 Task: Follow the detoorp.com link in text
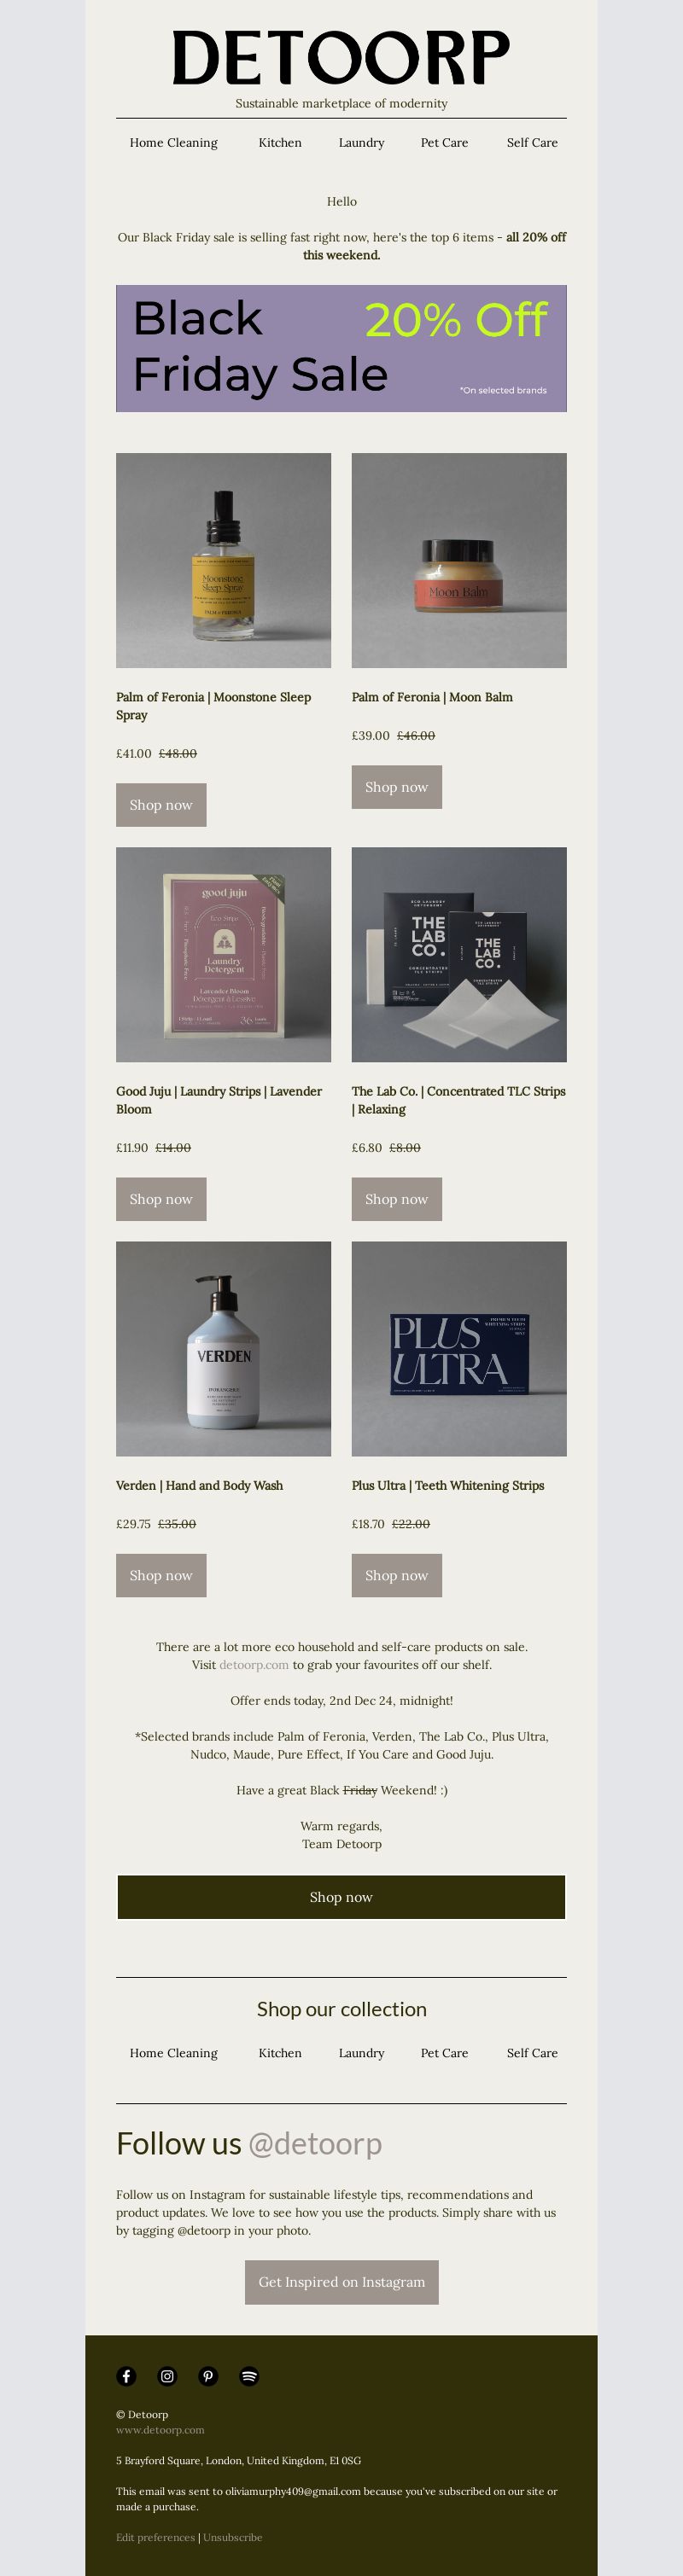[254, 1665]
